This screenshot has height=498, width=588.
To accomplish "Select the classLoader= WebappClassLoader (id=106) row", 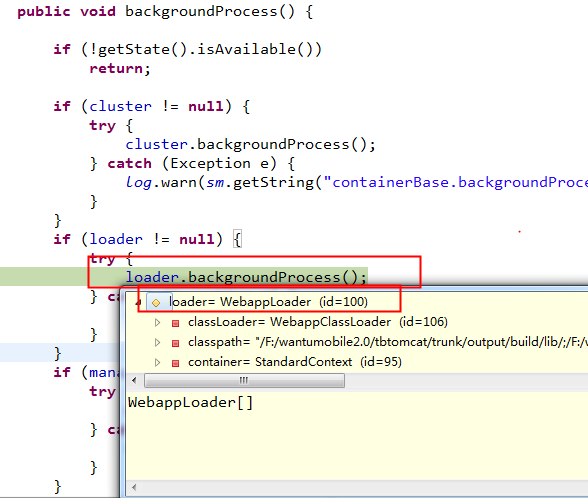I will (x=318, y=322).
